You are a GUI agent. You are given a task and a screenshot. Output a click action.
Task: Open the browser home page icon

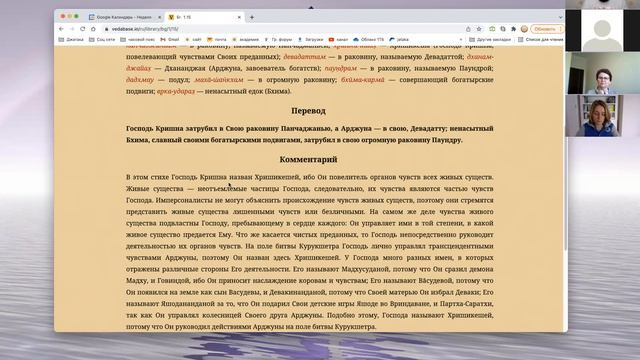point(93,29)
